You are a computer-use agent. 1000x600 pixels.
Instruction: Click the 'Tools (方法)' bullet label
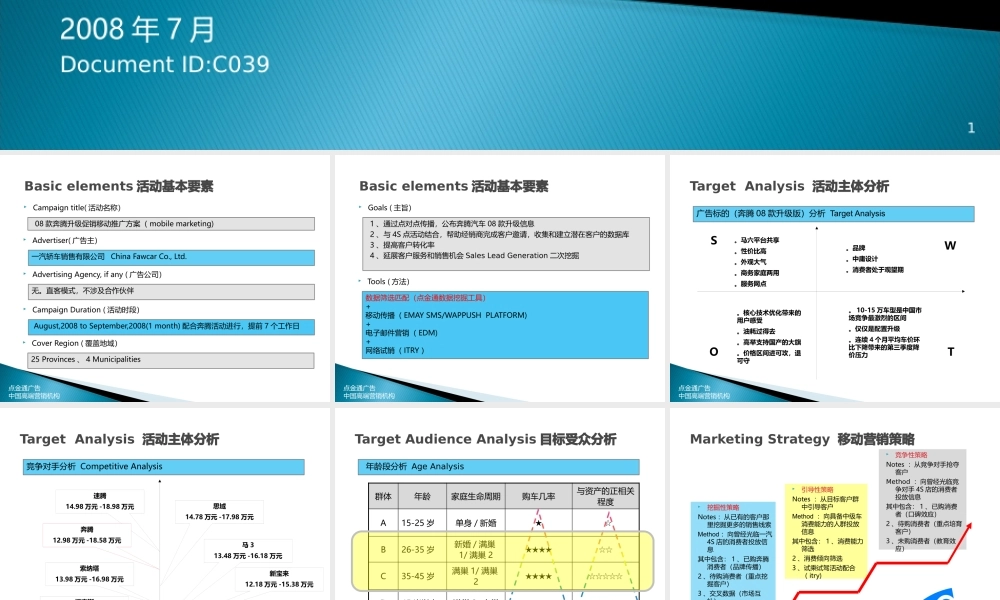tap(388, 281)
